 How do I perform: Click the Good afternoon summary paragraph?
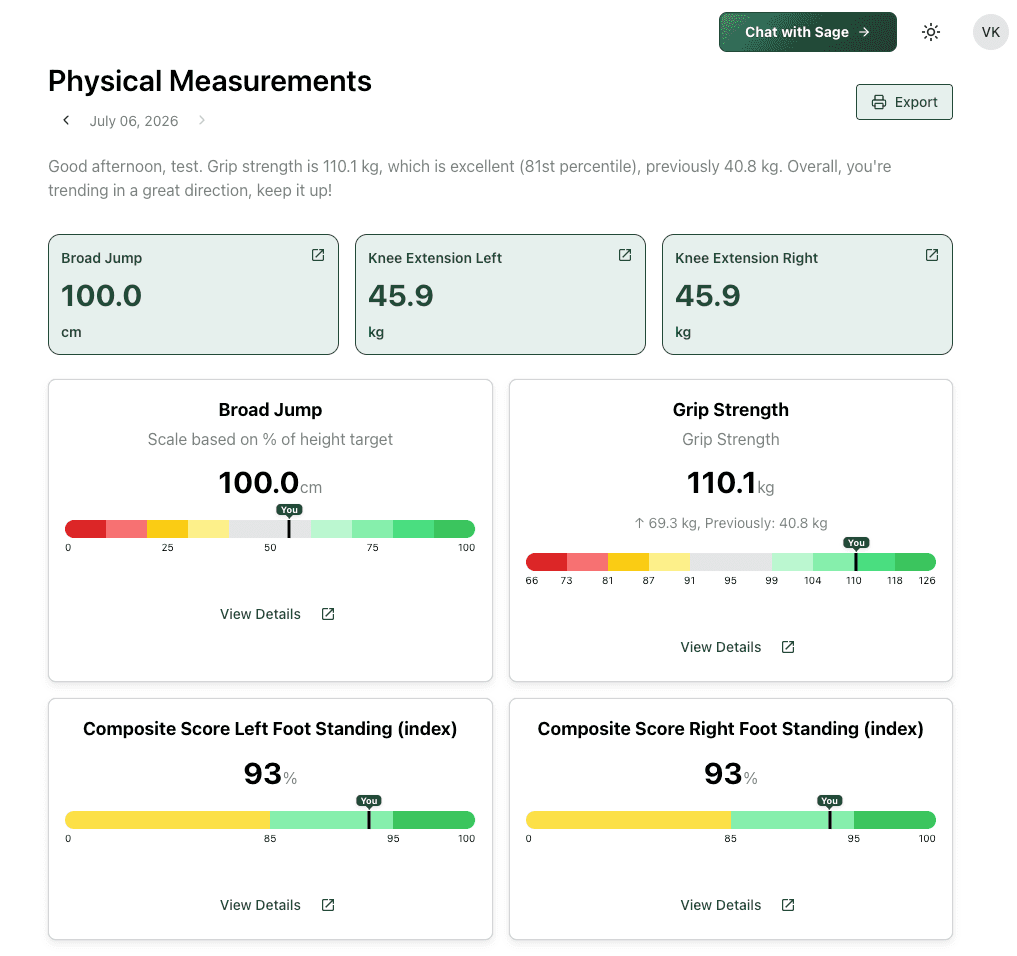pyautogui.click(x=470, y=178)
